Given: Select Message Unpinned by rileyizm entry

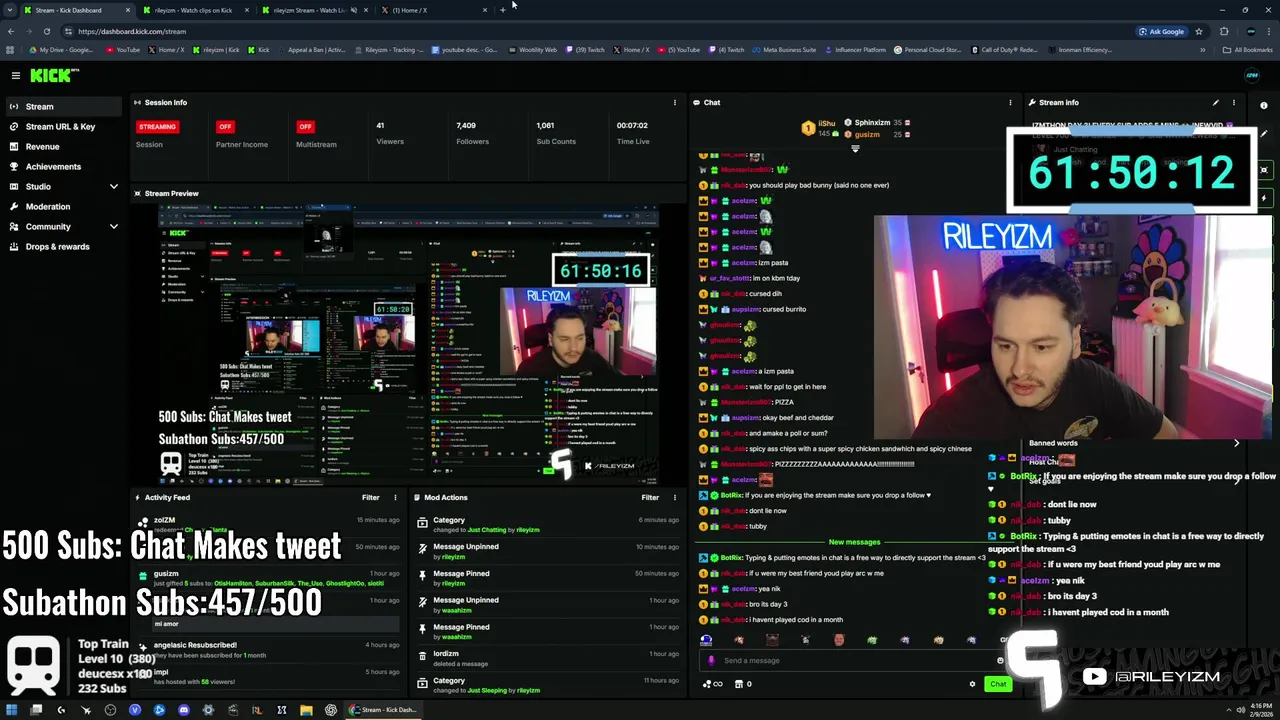Looking at the screenshot, I should tap(548, 551).
